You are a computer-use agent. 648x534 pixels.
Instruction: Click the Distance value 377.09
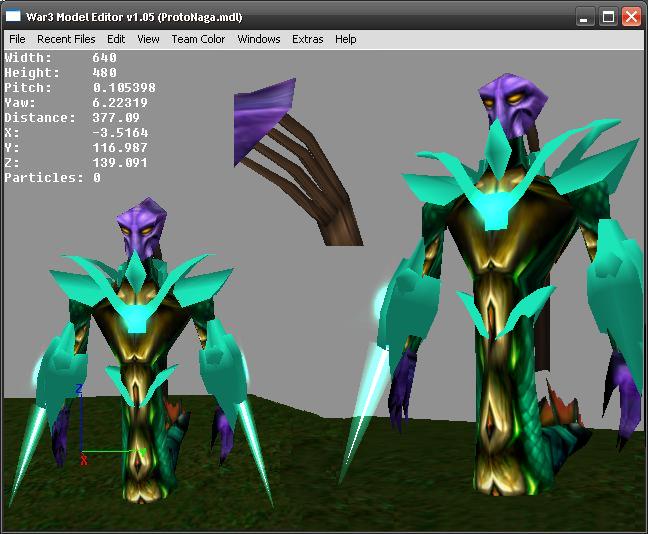[116, 118]
